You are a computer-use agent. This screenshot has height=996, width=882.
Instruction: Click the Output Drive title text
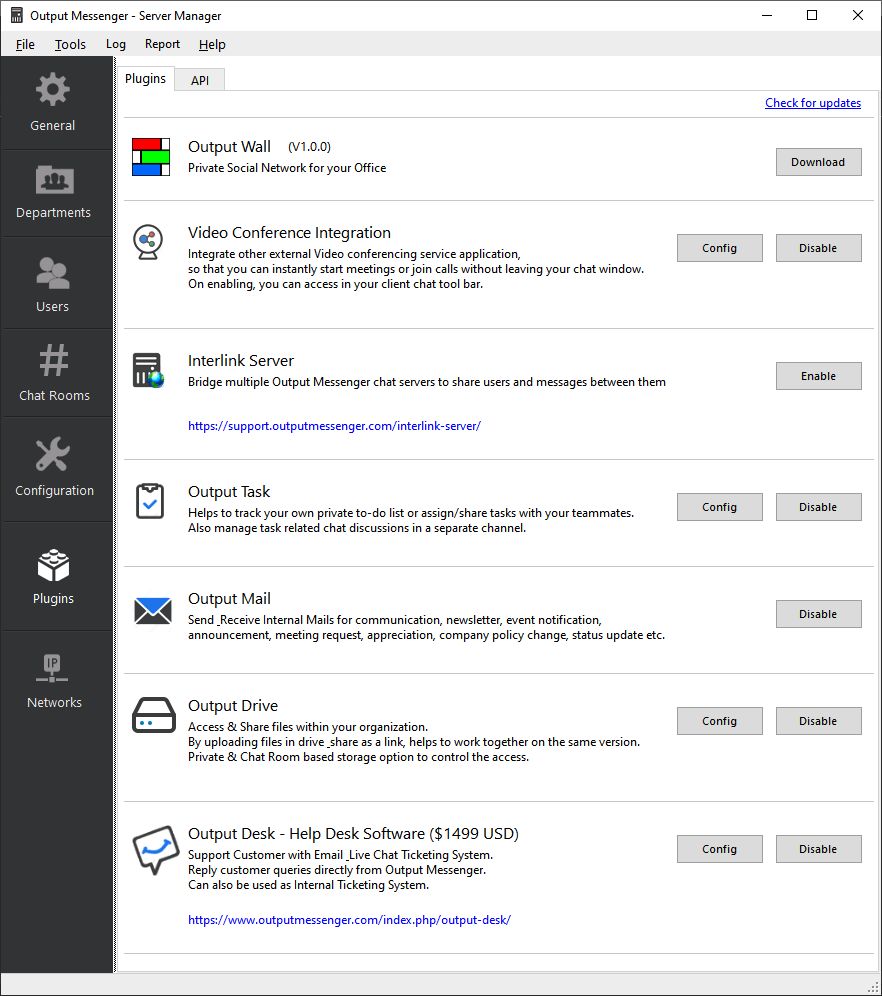coord(233,706)
